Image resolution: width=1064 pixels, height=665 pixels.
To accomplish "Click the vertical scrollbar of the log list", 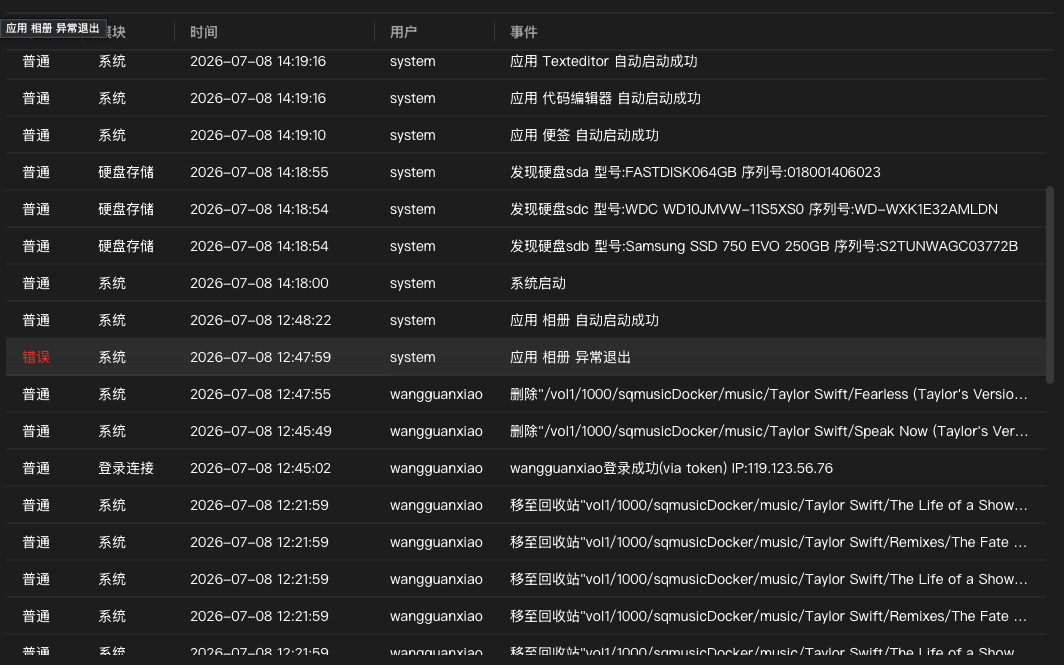I will pos(1050,284).
